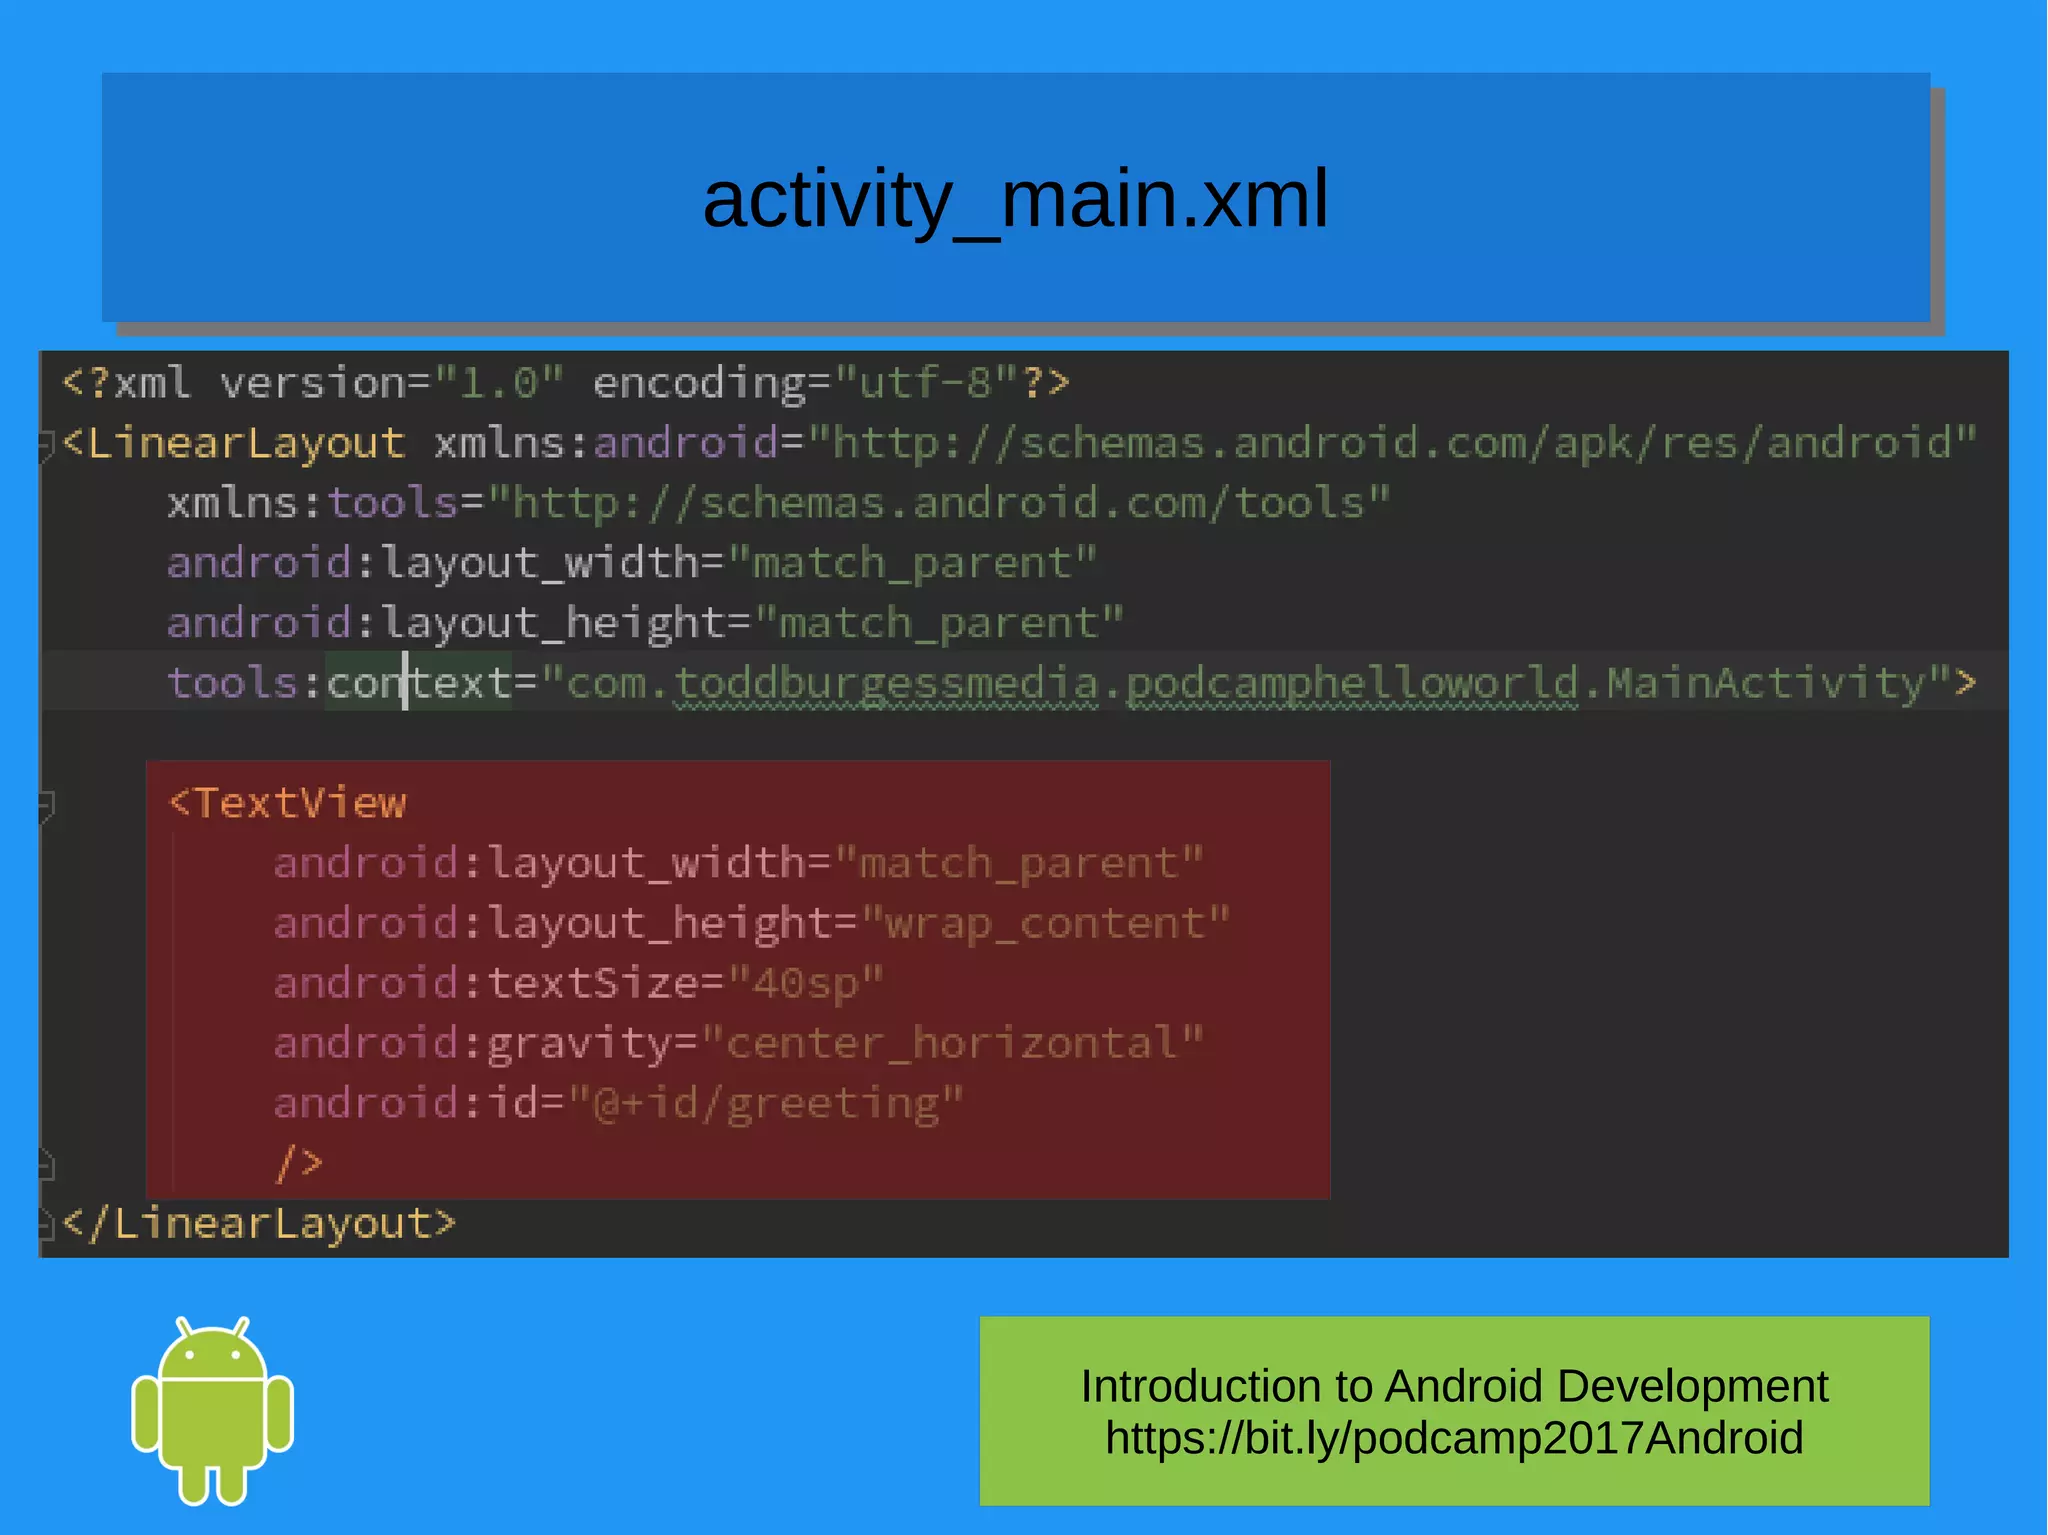Click the activity_main.xml slide title
This screenshot has width=2048, height=1535.
coord(1015,199)
